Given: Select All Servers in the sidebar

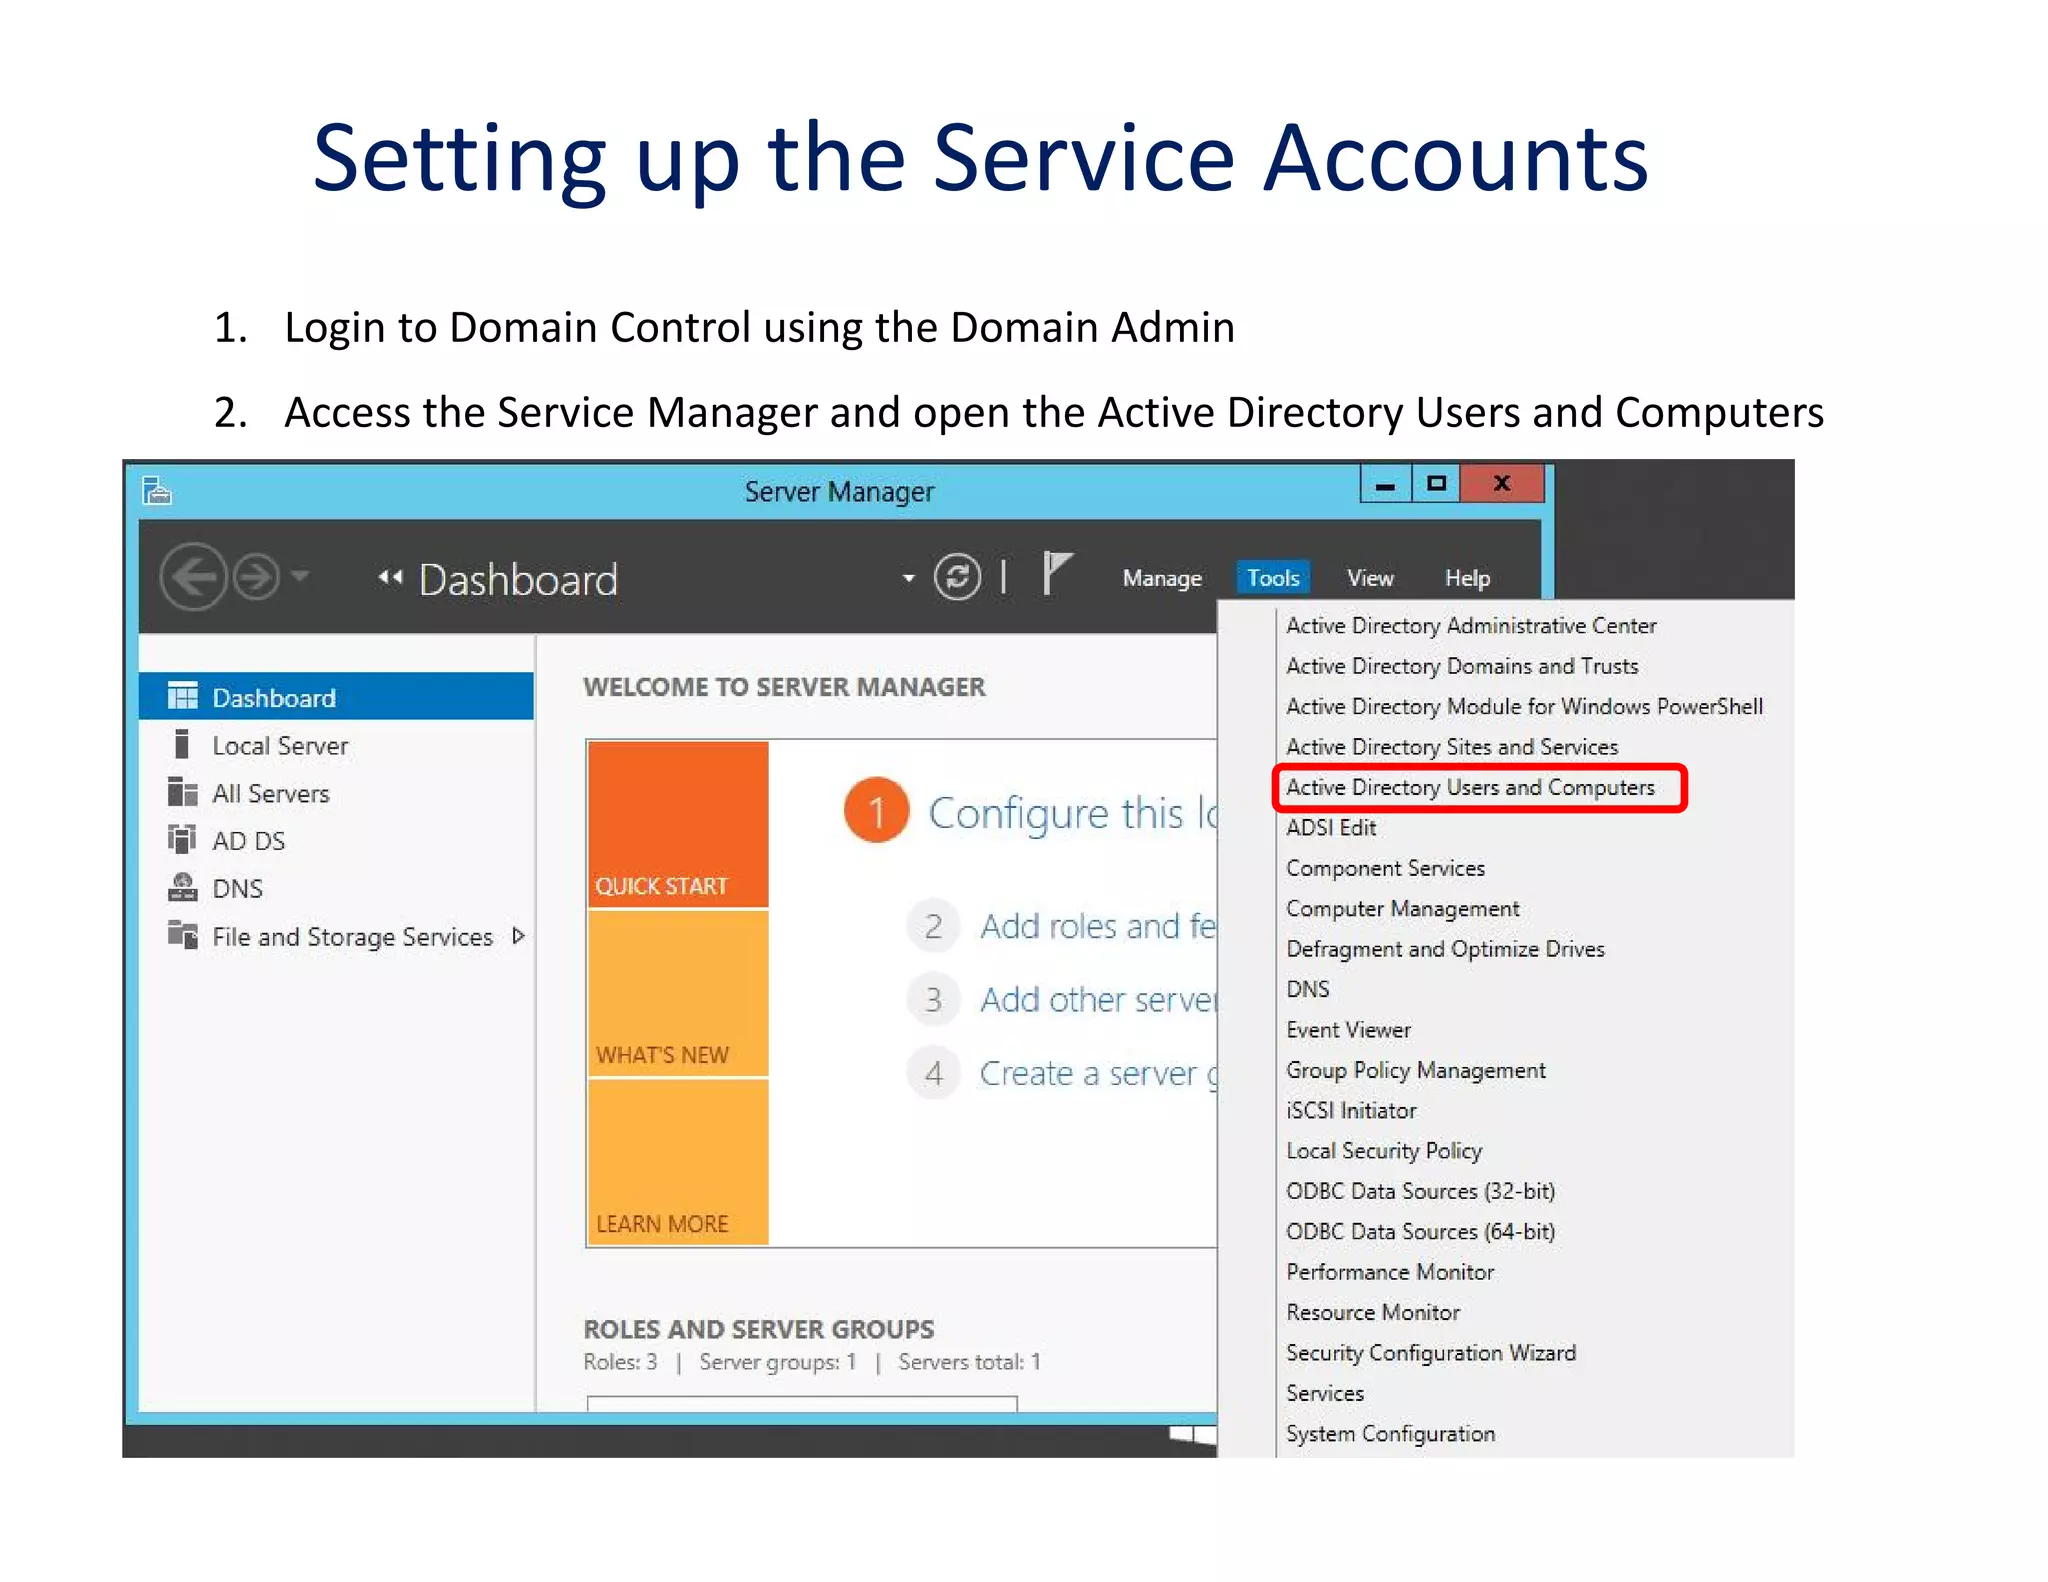Looking at the screenshot, I should tap(336, 793).
